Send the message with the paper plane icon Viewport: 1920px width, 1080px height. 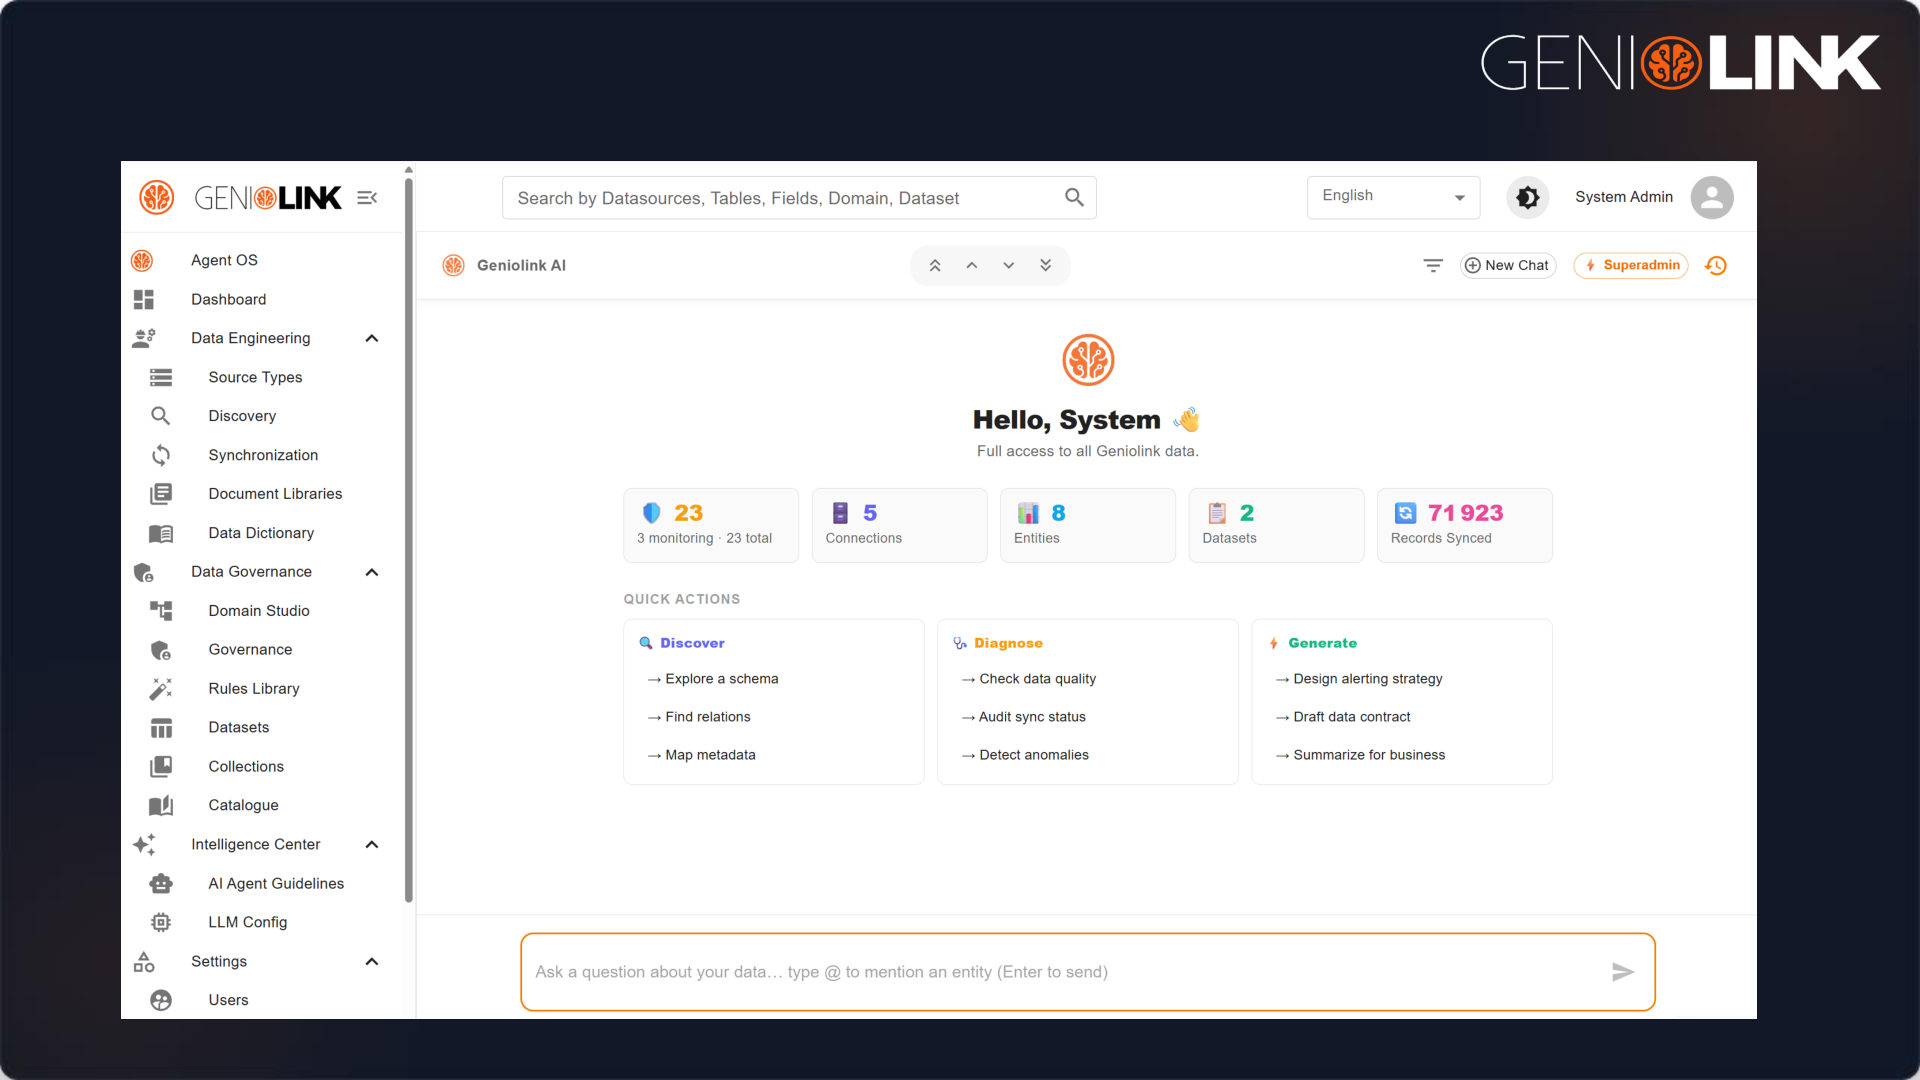click(1623, 972)
